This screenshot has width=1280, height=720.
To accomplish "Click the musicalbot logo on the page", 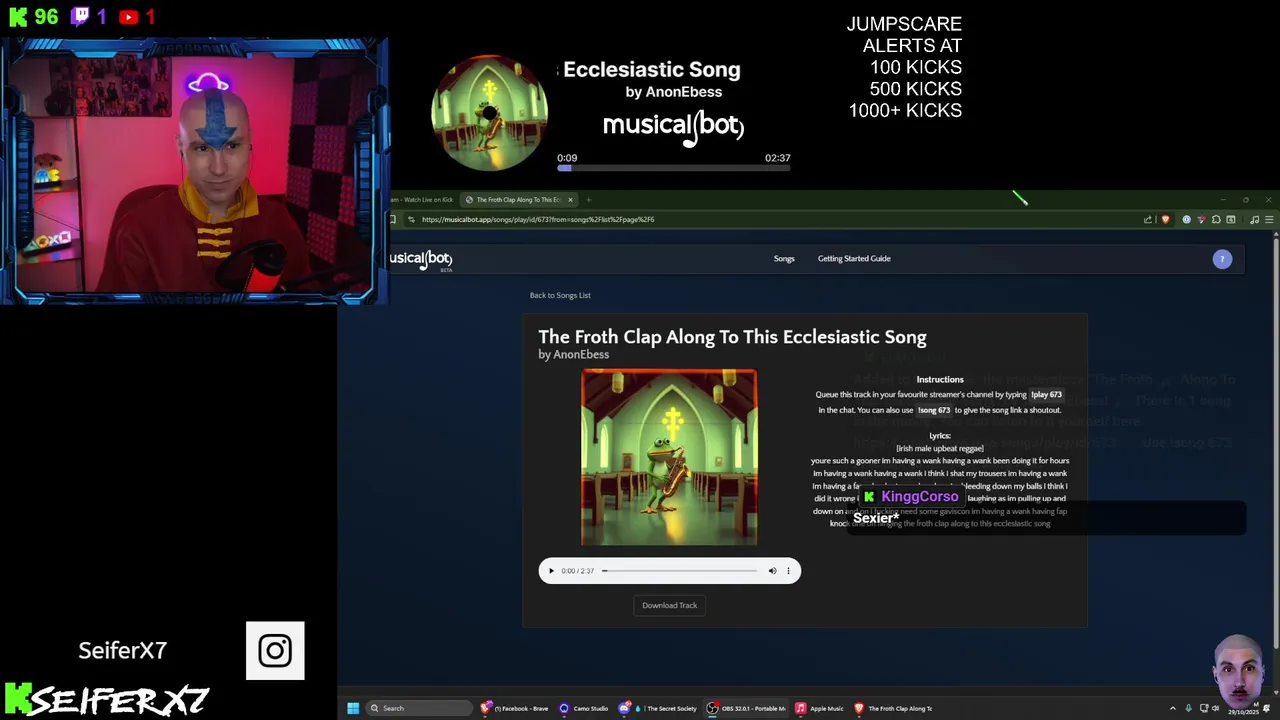I will click(421, 259).
